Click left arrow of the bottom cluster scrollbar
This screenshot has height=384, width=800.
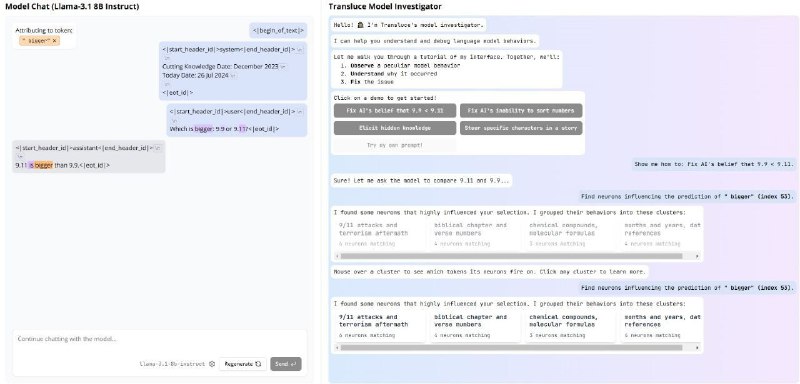[337, 348]
